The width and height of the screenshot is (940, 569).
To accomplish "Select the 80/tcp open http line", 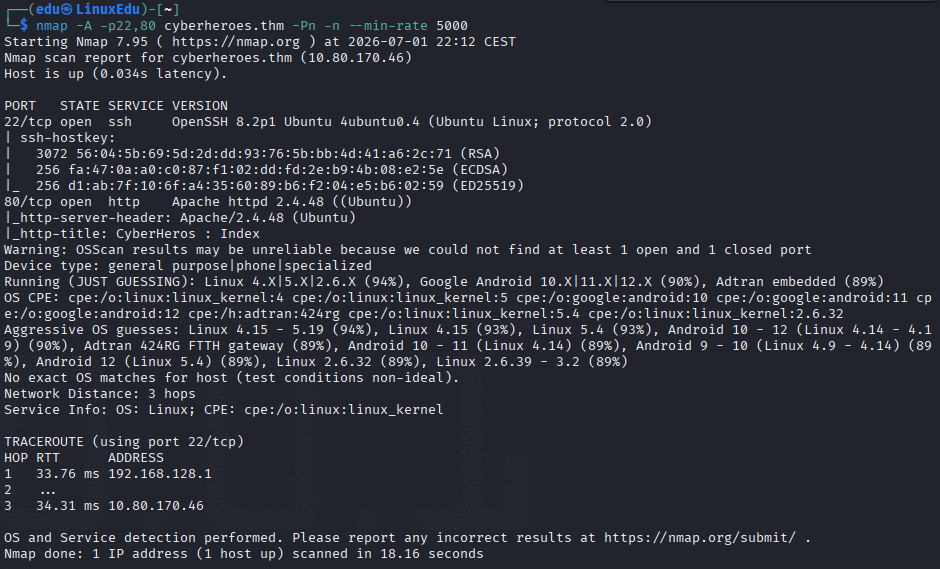I will click(208, 201).
